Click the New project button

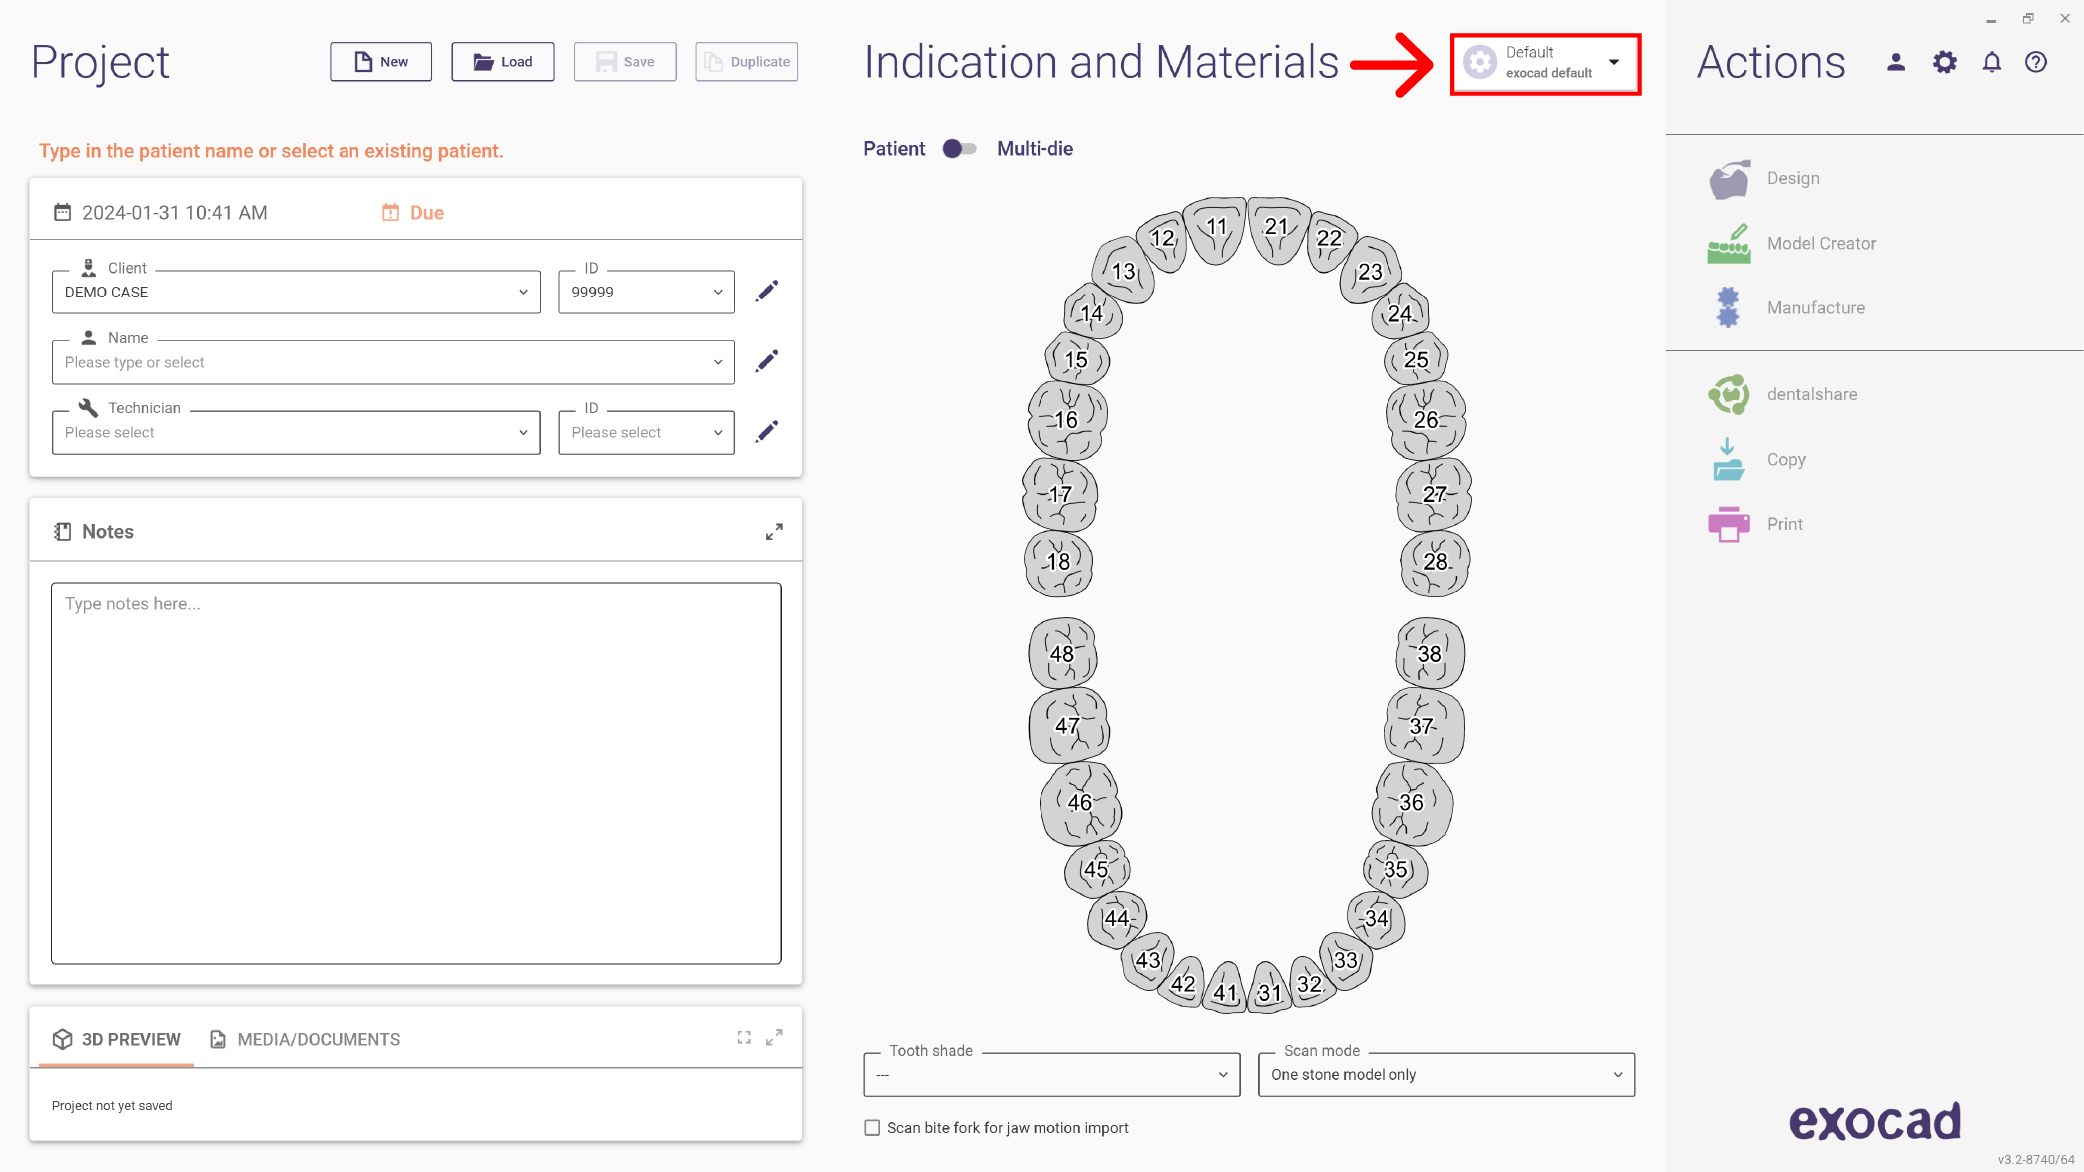click(x=381, y=62)
